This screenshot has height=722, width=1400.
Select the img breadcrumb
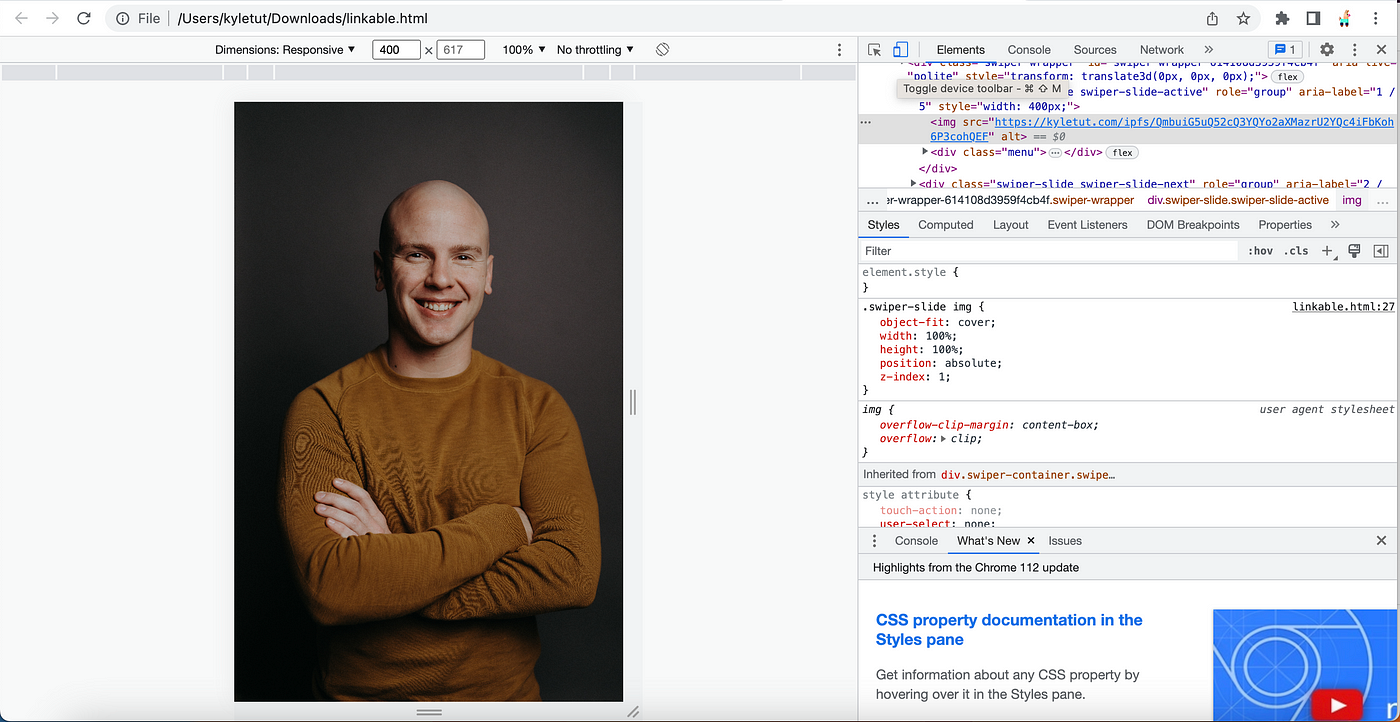click(1352, 200)
